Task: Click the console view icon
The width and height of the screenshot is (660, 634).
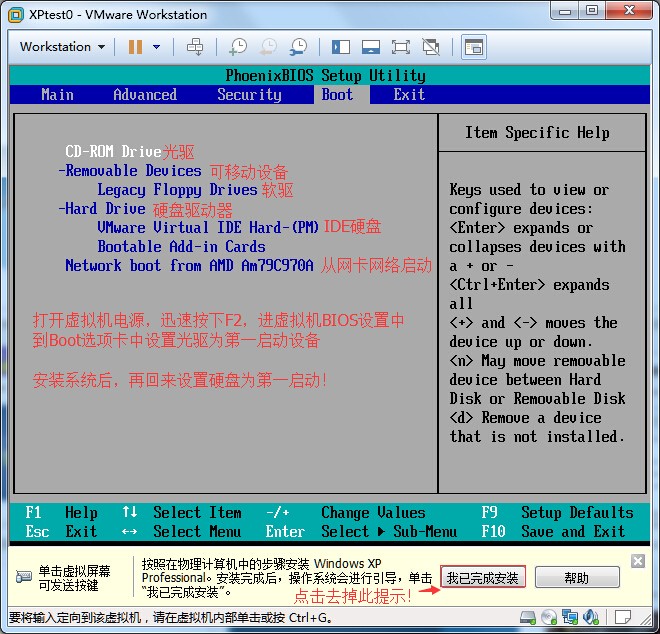Action: tap(473, 47)
